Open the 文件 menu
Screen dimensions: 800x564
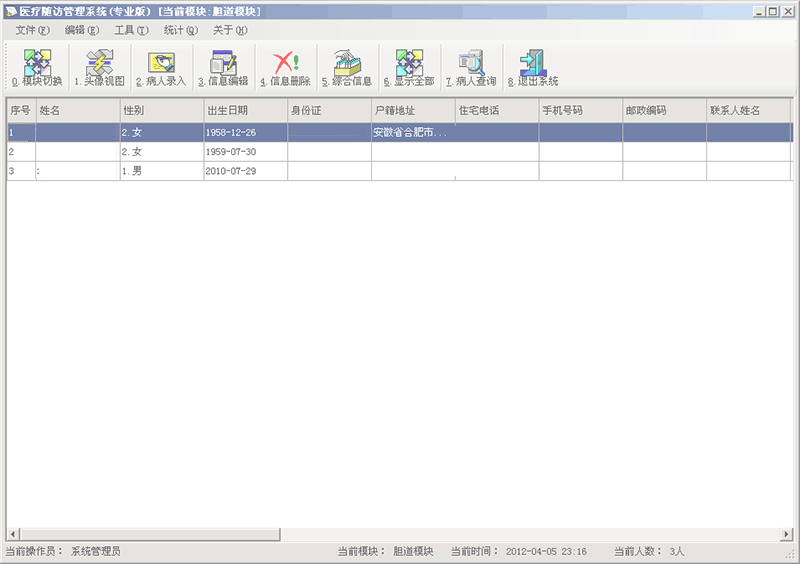pyautogui.click(x=32, y=30)
